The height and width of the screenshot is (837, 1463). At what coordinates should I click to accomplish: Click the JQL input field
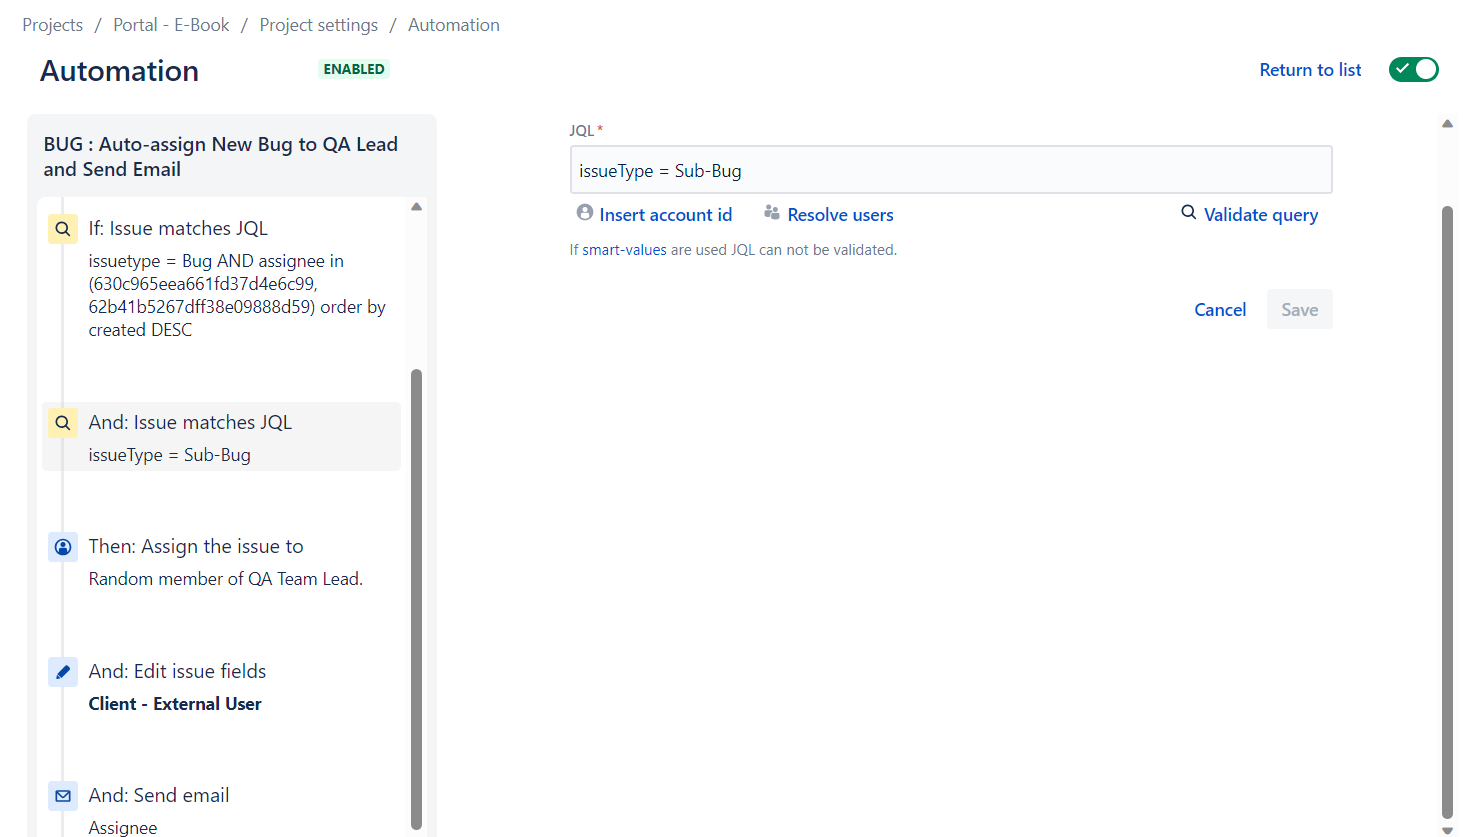tap(951, 170)
